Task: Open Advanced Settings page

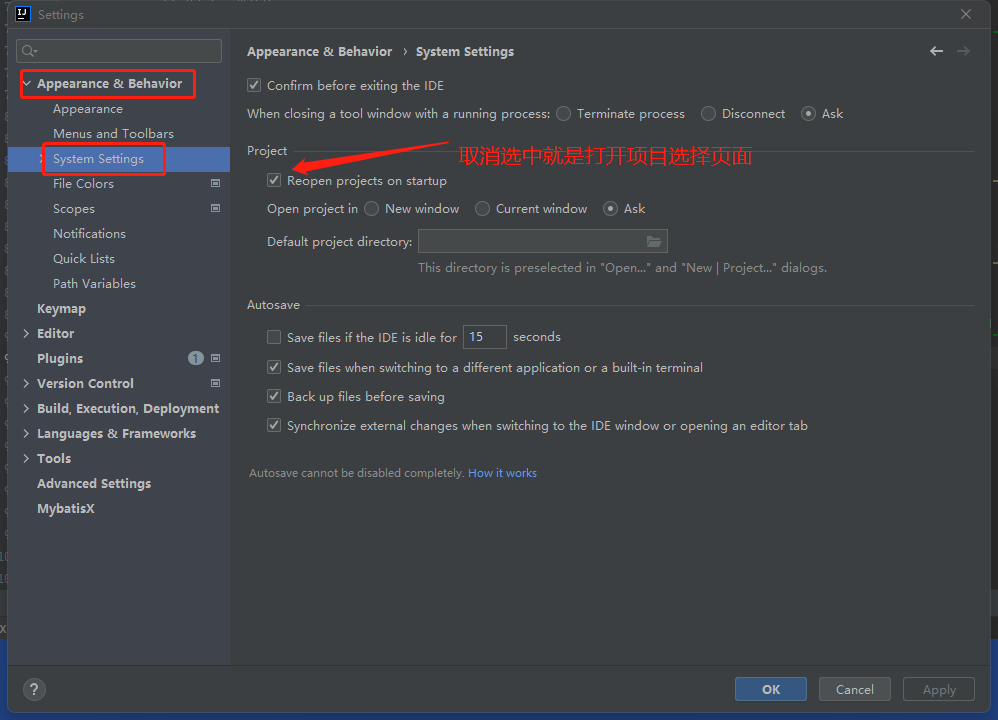Action: click(94, 483)
